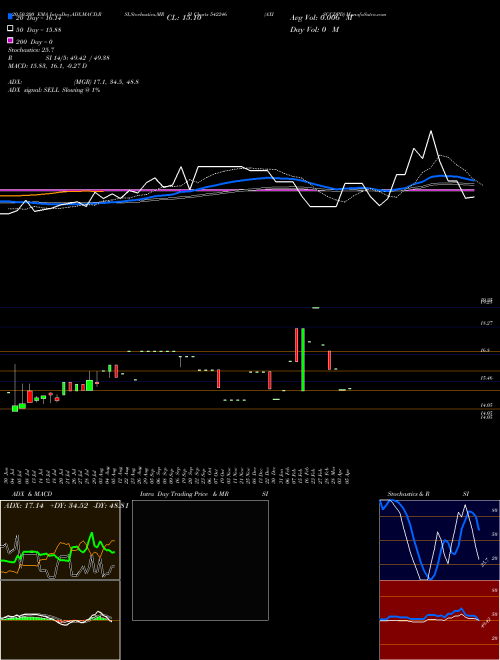This screenshot has width=500, height=660.
Task: Click the tall green candlestick in price chart
Action: pyautogui.click(x=303, y=359)
